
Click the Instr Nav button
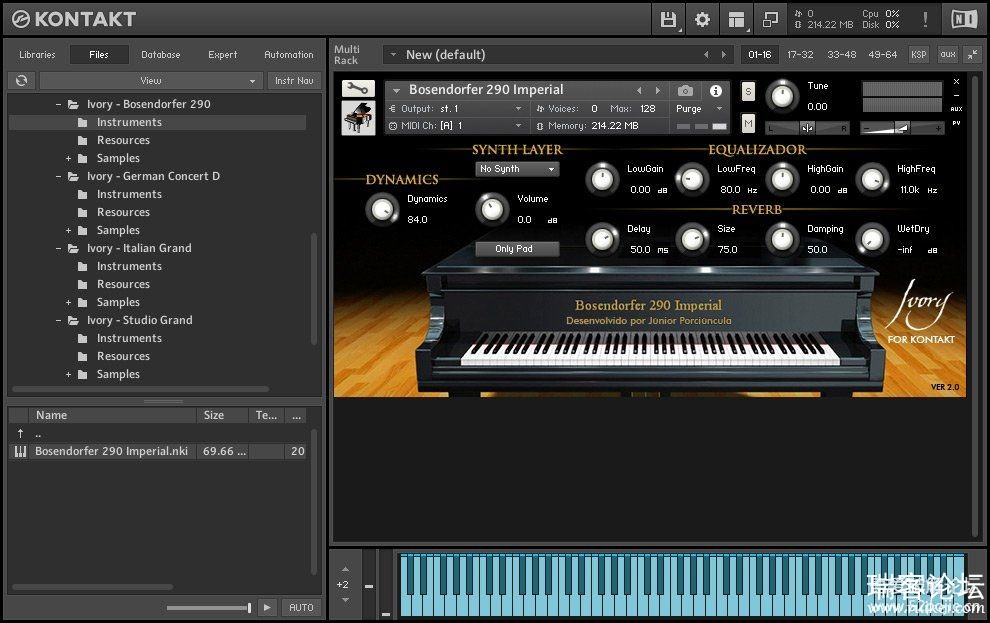(x=294, y=81)
